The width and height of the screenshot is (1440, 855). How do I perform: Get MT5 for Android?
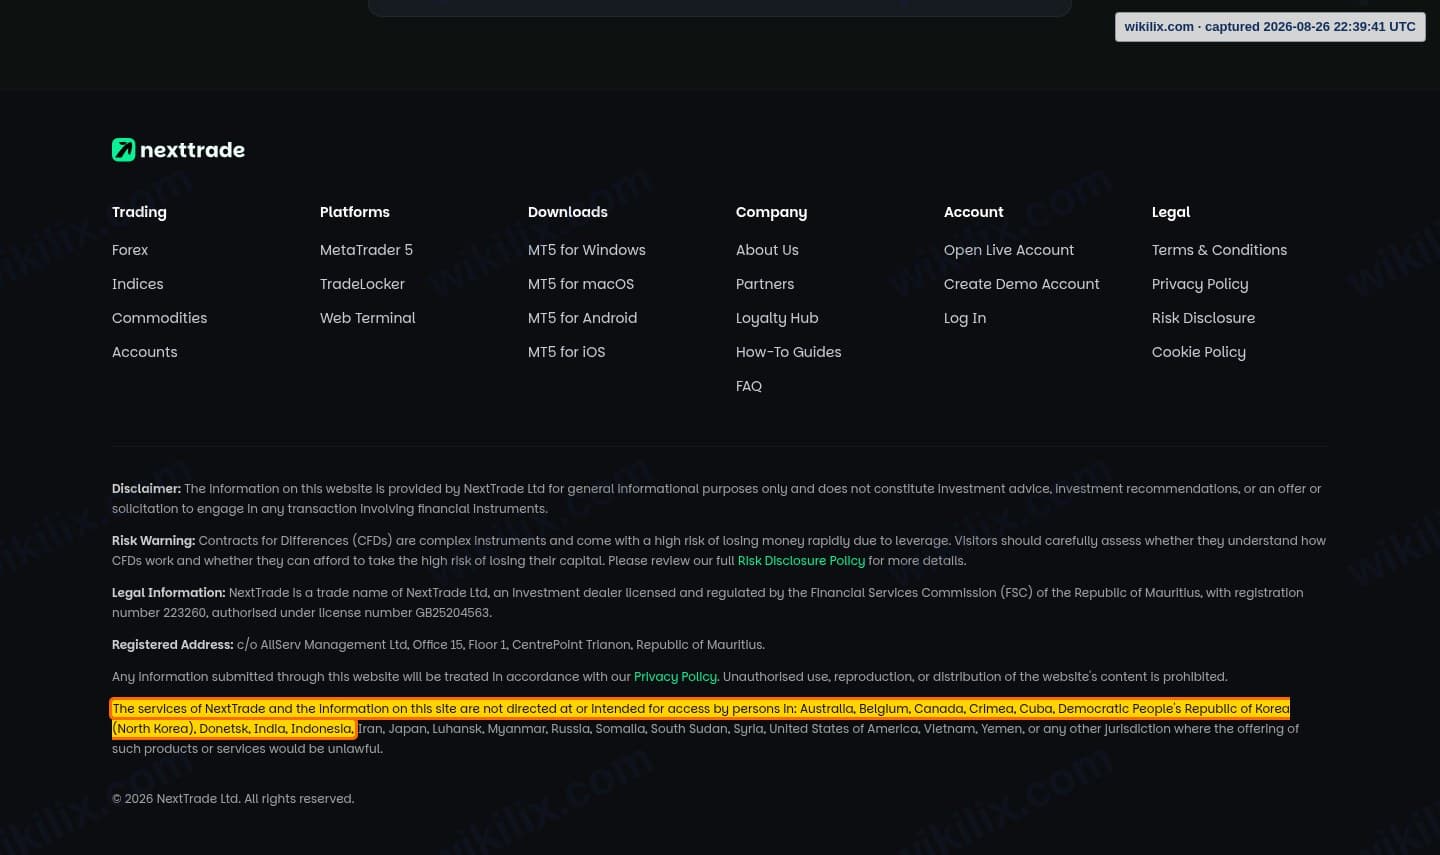point(583,318)
